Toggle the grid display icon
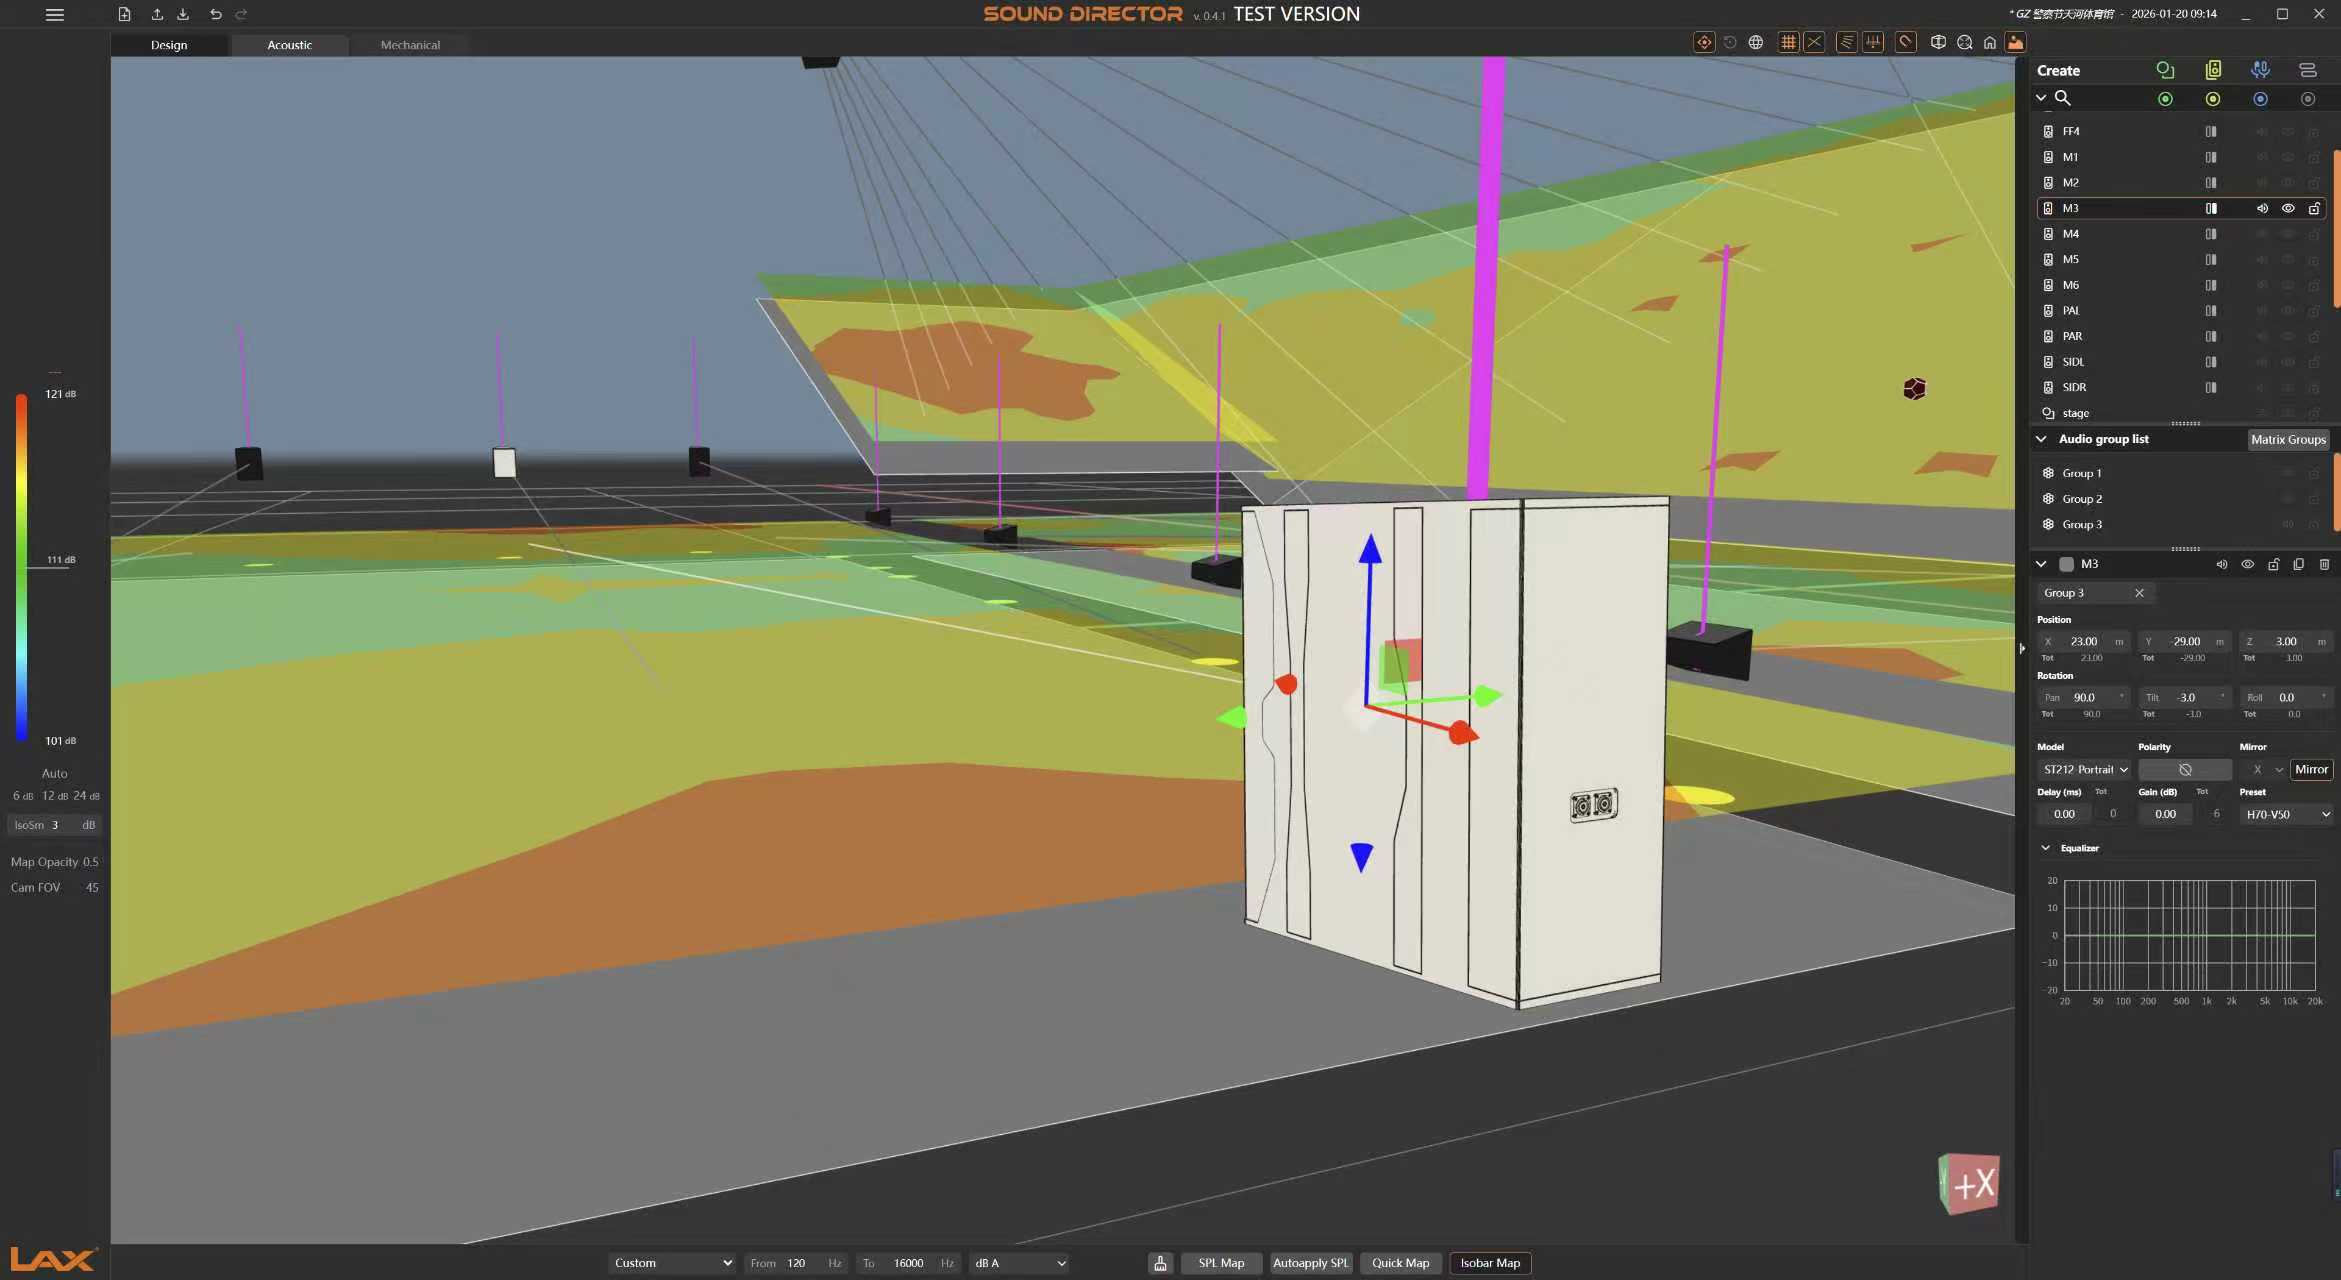2341x1280 pixels. pyautogui.click(x=1788, y=42)
